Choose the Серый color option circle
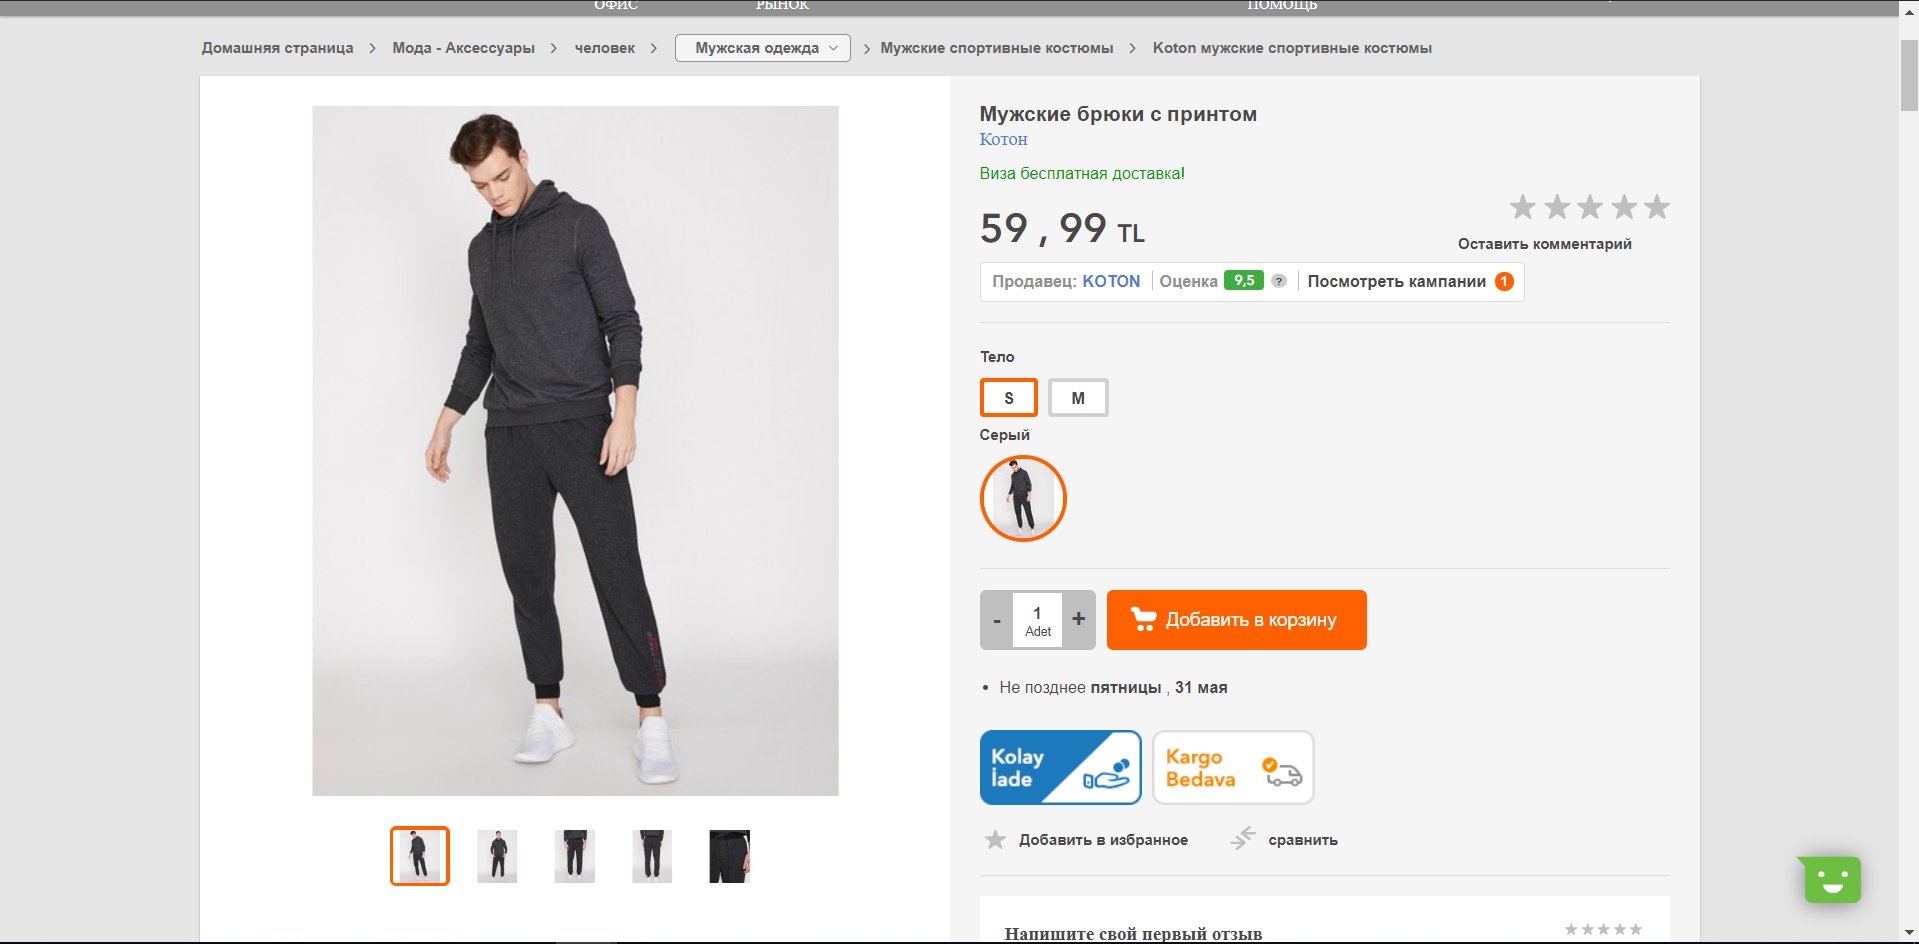This screenshot has width=1919, height=944. (x=1023, y=498)
